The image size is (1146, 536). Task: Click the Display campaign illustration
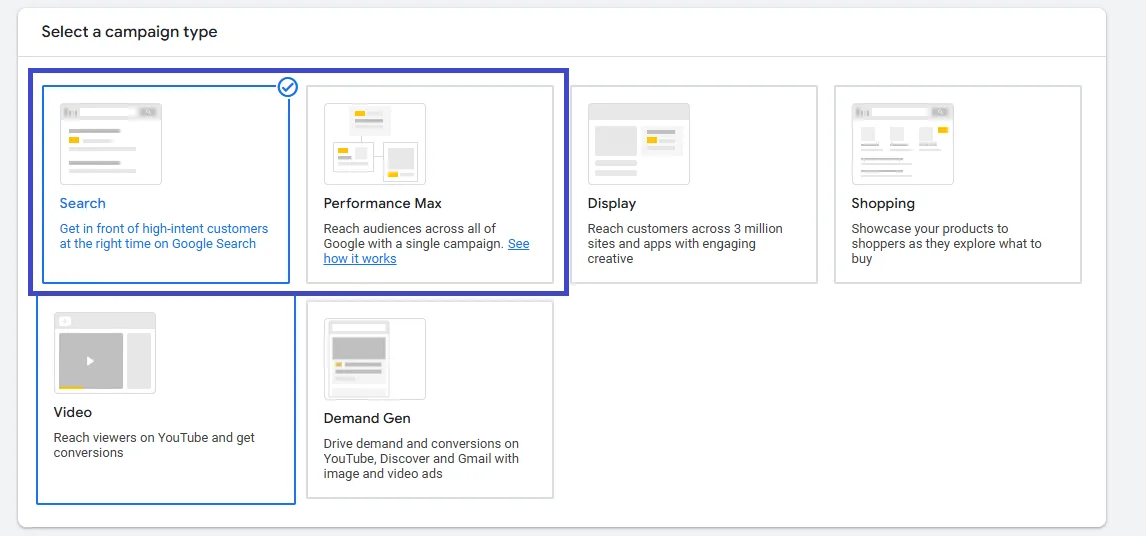click(639, 143)
